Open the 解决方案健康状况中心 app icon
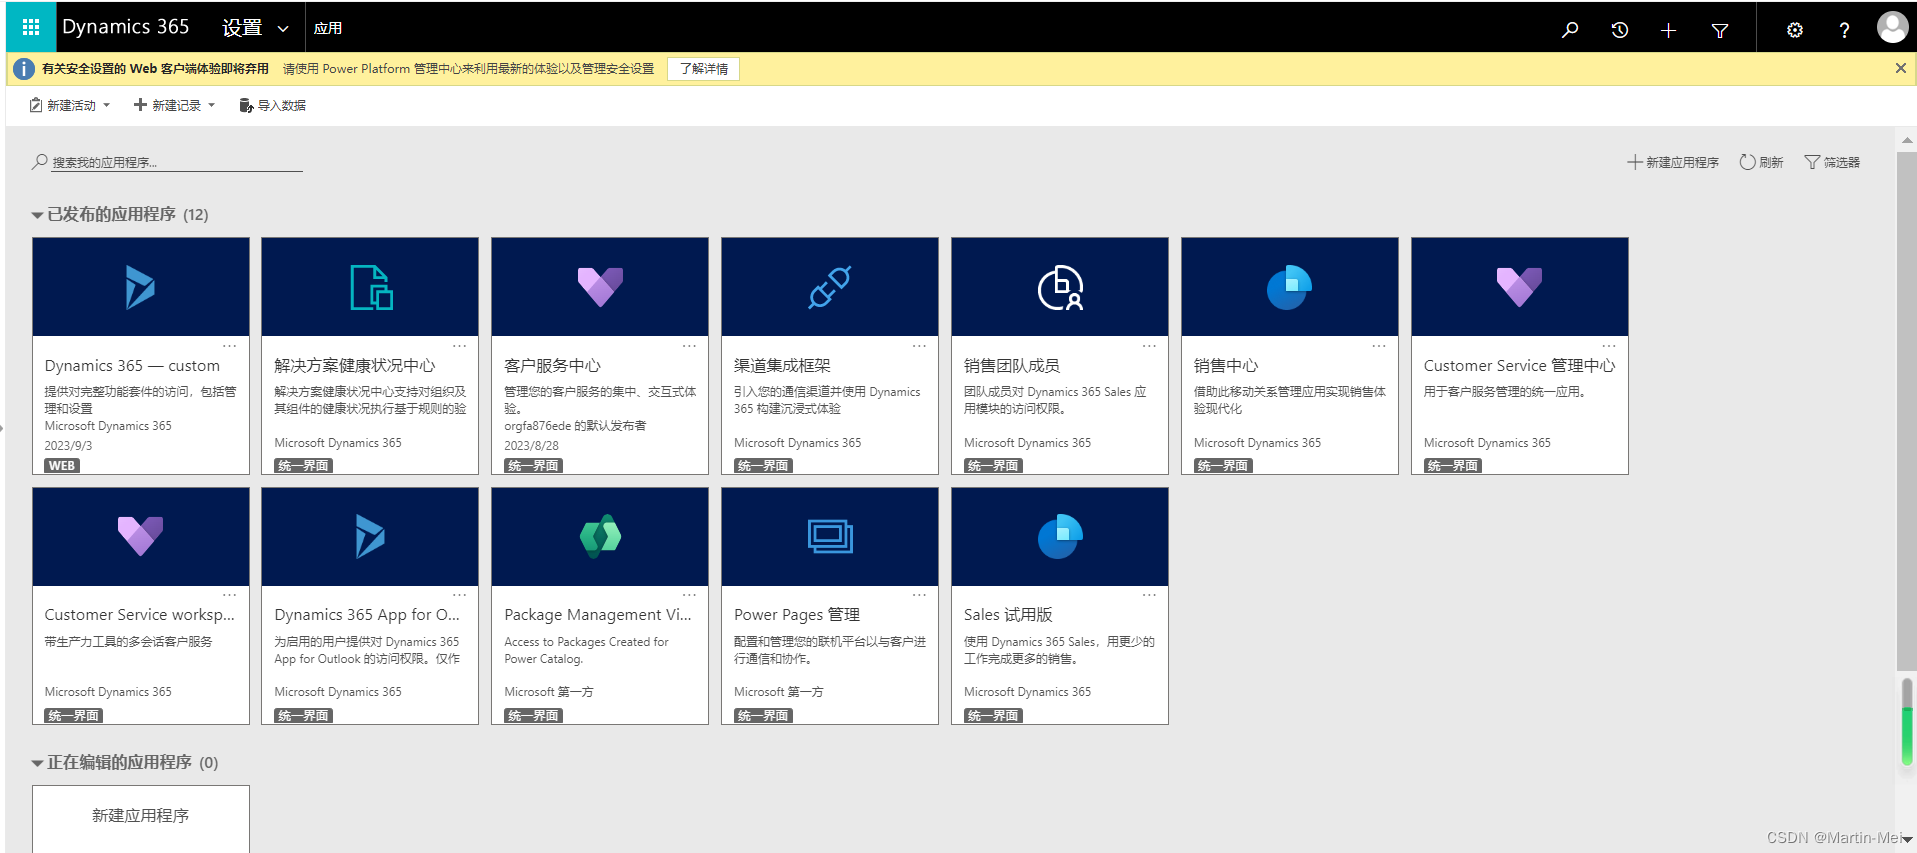This screenshot has width=1917, height=853. coord(371,287)
